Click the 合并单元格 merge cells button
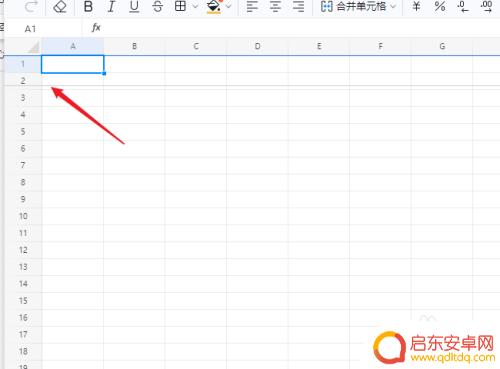500x369 pixels. tap(353, 6)
